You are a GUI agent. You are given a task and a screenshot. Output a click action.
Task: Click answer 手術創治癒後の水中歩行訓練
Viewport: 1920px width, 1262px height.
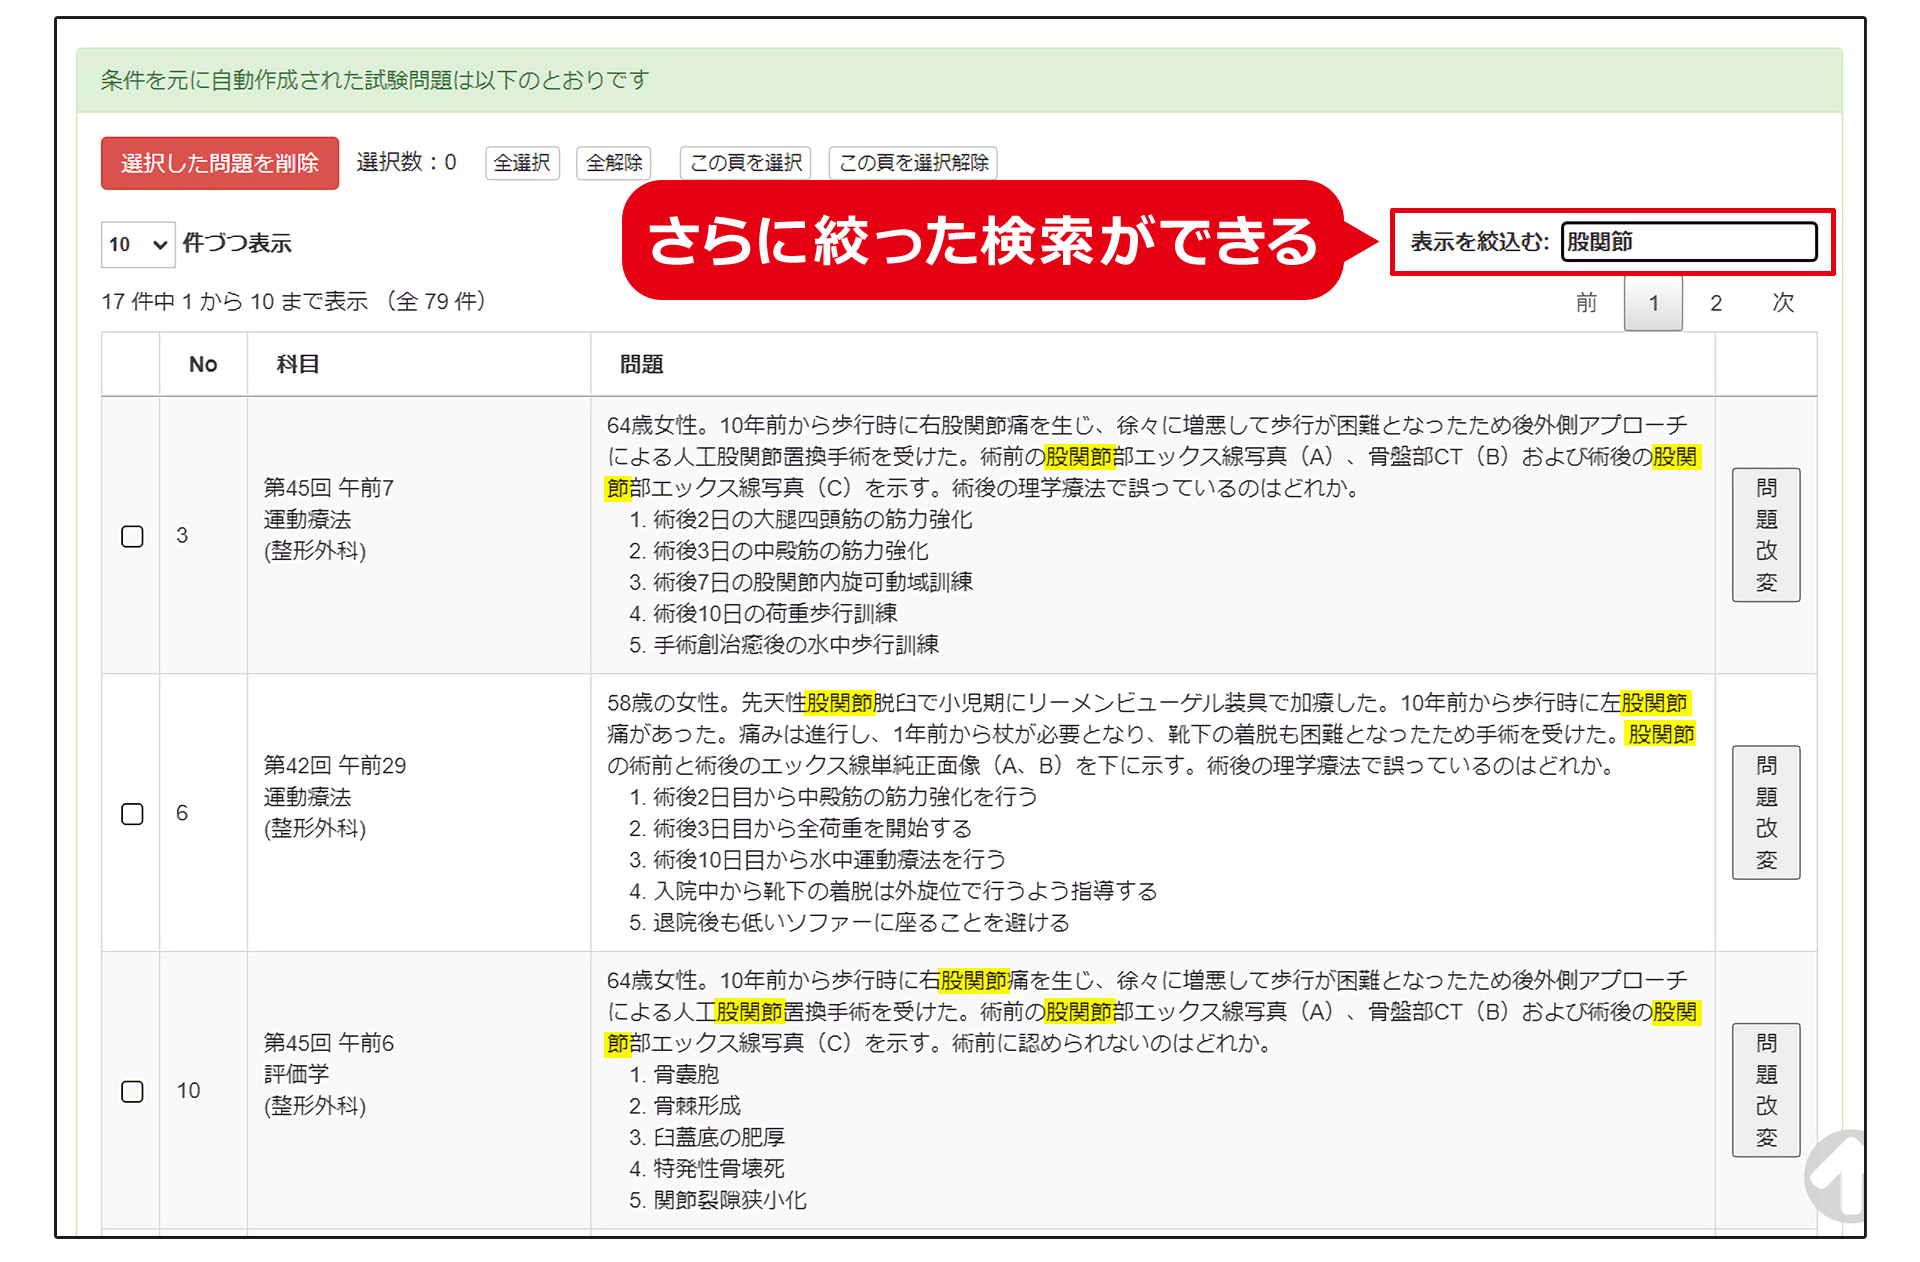point(796,645)
